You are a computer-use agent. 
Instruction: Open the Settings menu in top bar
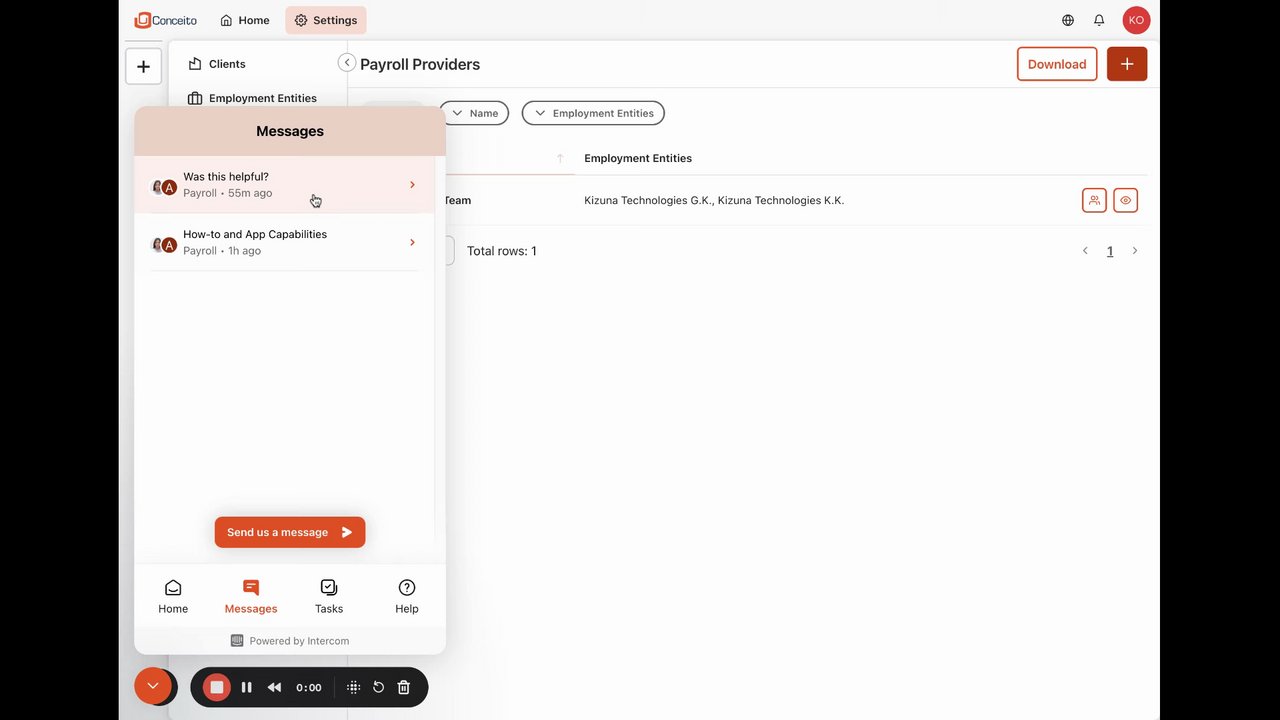coord(326,20)
